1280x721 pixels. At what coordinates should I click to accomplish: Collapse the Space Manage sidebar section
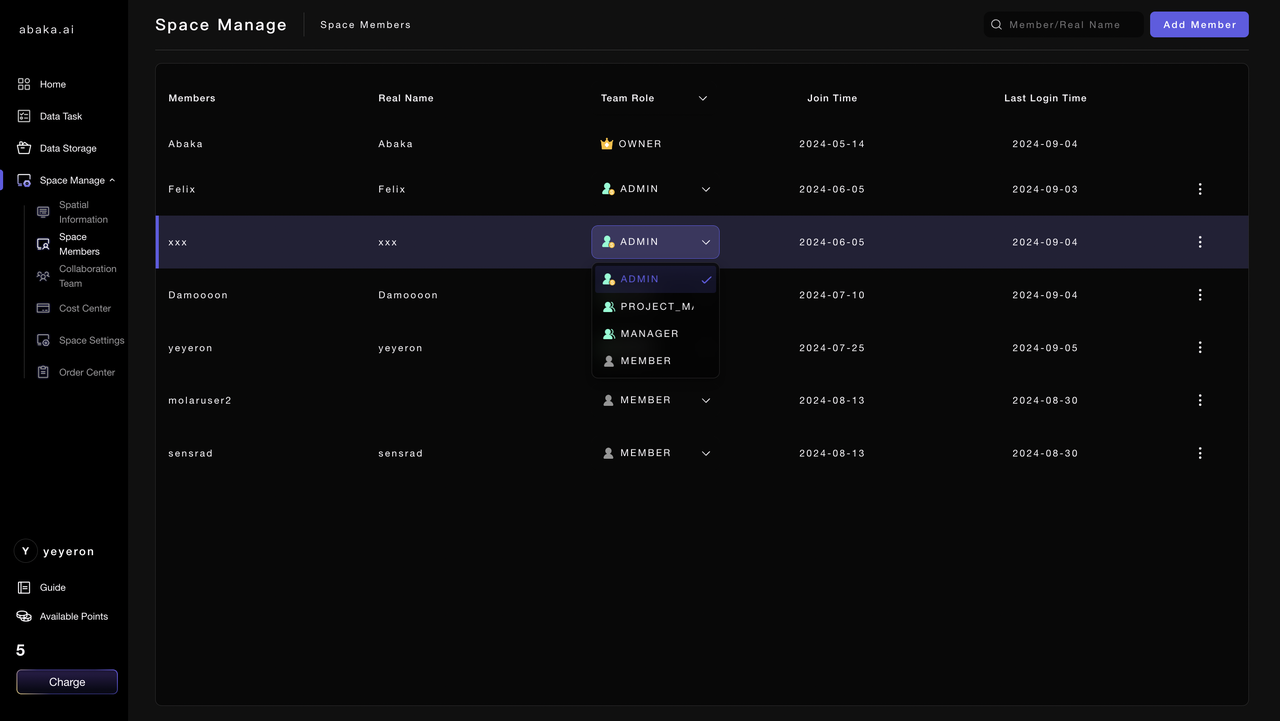112,180
